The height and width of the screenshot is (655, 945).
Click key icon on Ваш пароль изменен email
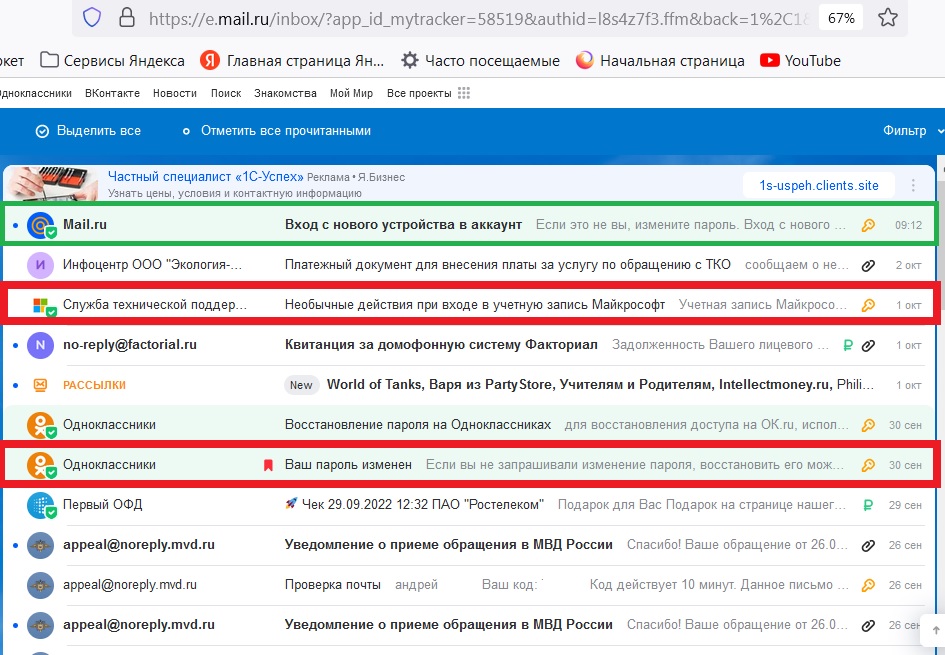tap(868, 465)
